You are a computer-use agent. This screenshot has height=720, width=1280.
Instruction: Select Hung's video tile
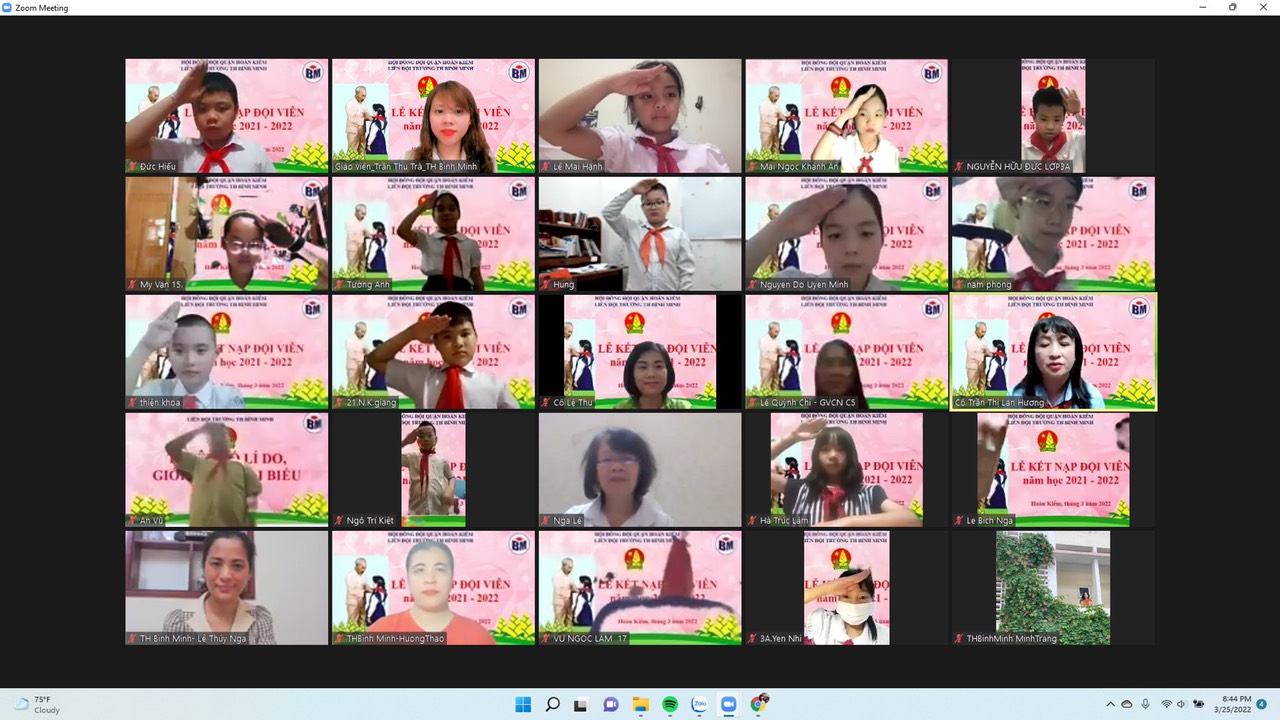pyautogui.click(x=640, y=234)
